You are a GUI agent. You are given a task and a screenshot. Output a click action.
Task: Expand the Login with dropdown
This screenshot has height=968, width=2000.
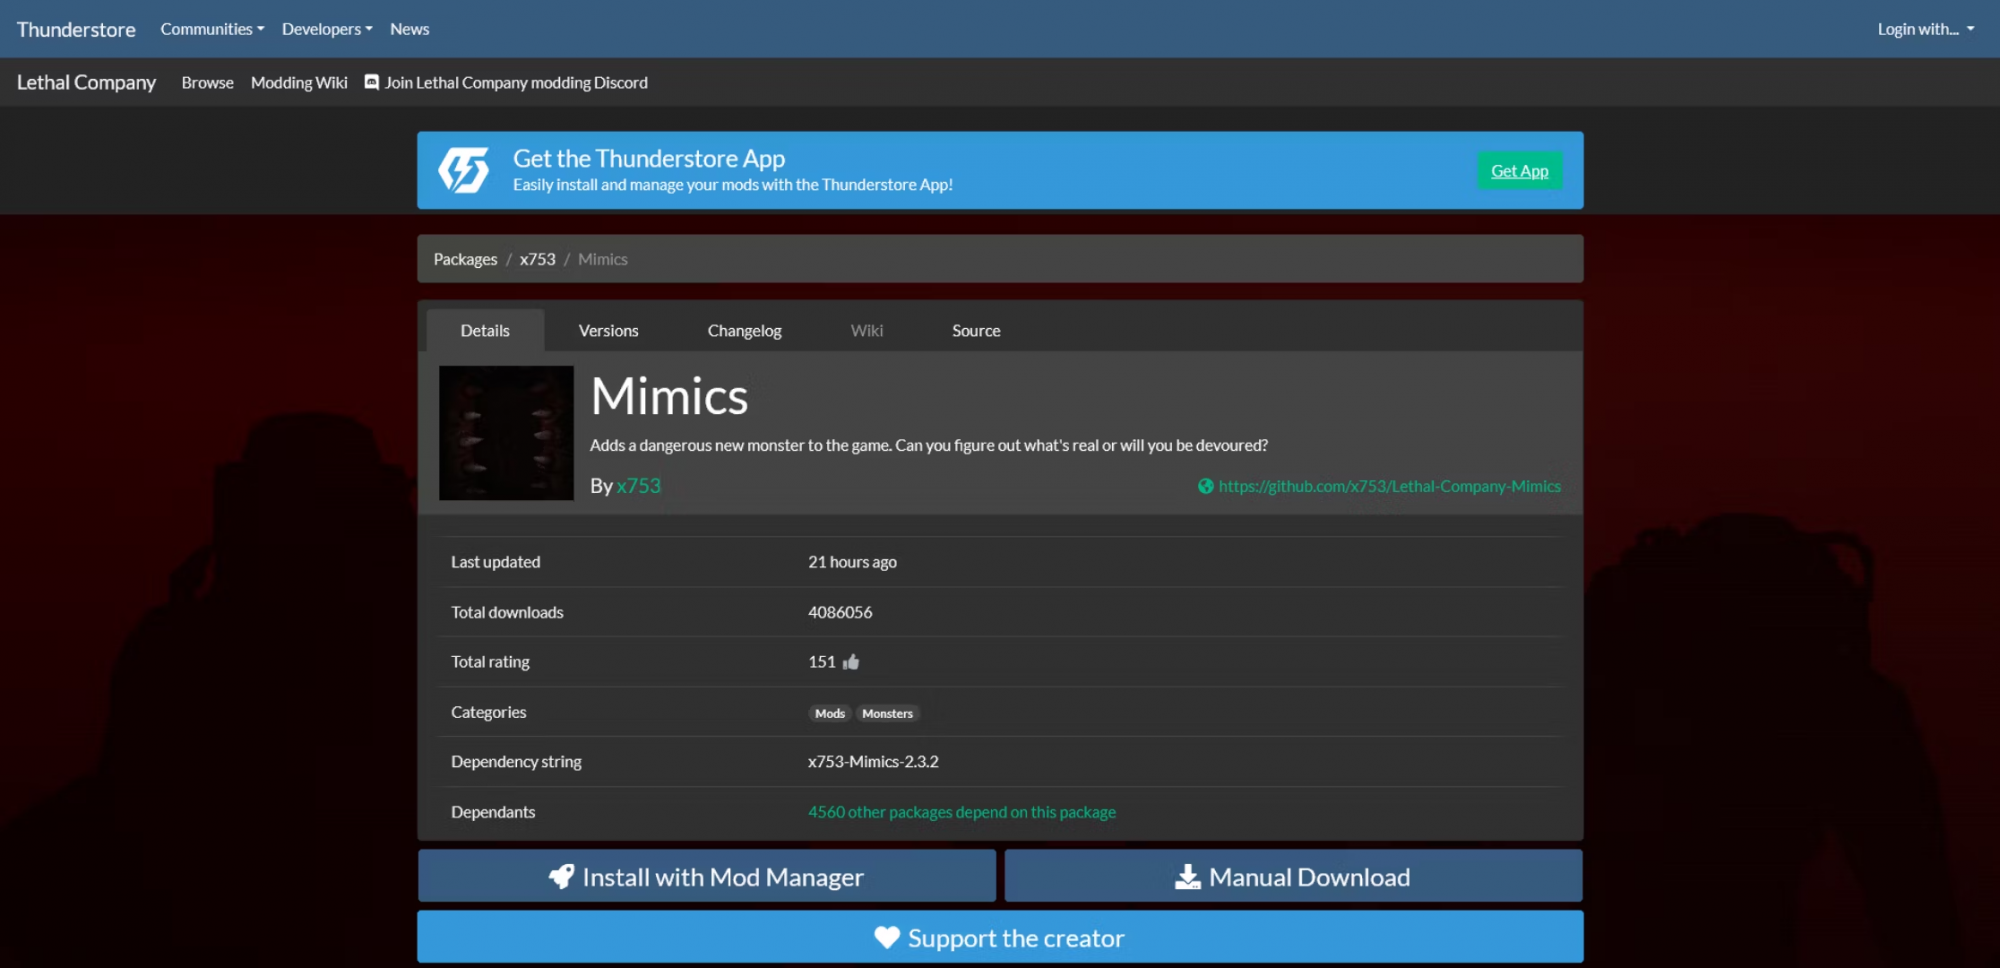1925,29
